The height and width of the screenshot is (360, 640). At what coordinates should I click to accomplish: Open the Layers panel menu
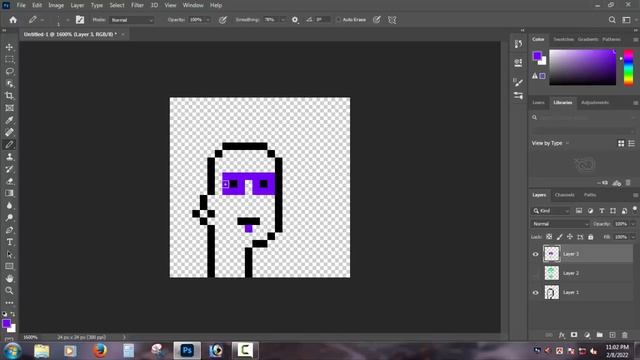[x=636, y=195]
